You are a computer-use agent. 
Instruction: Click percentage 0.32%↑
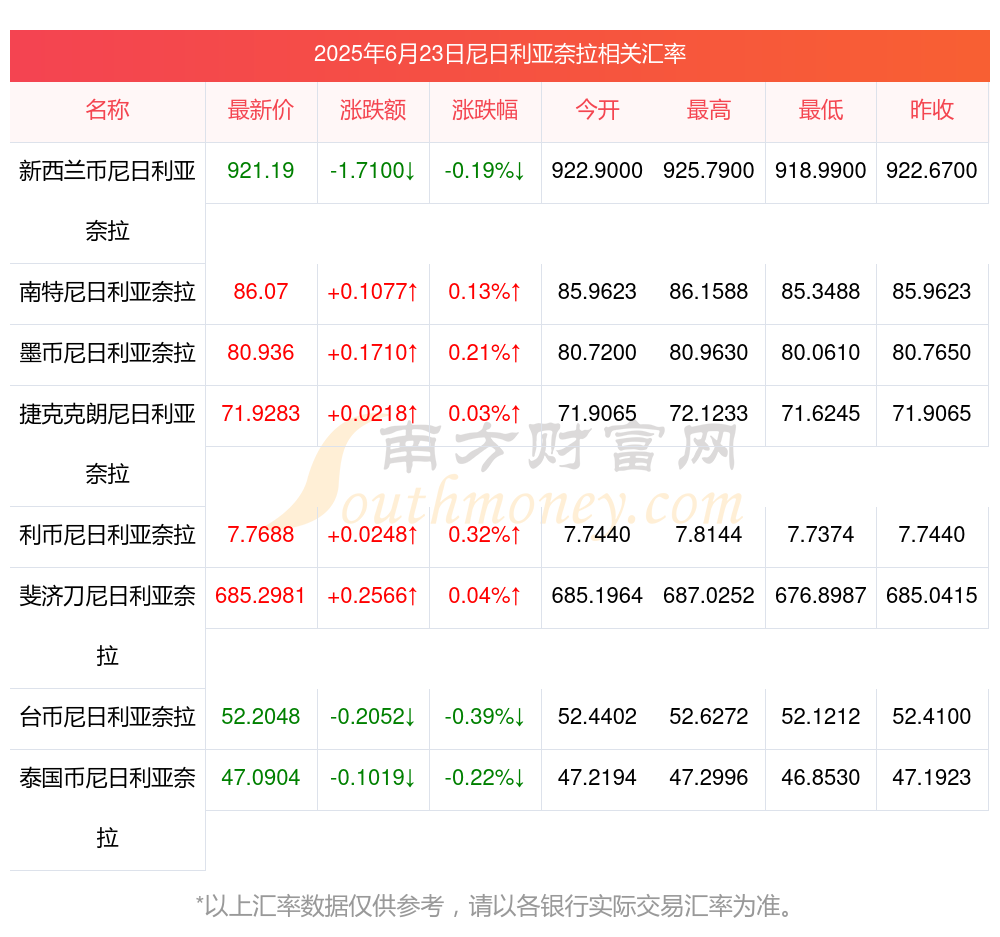pos(485,535)
